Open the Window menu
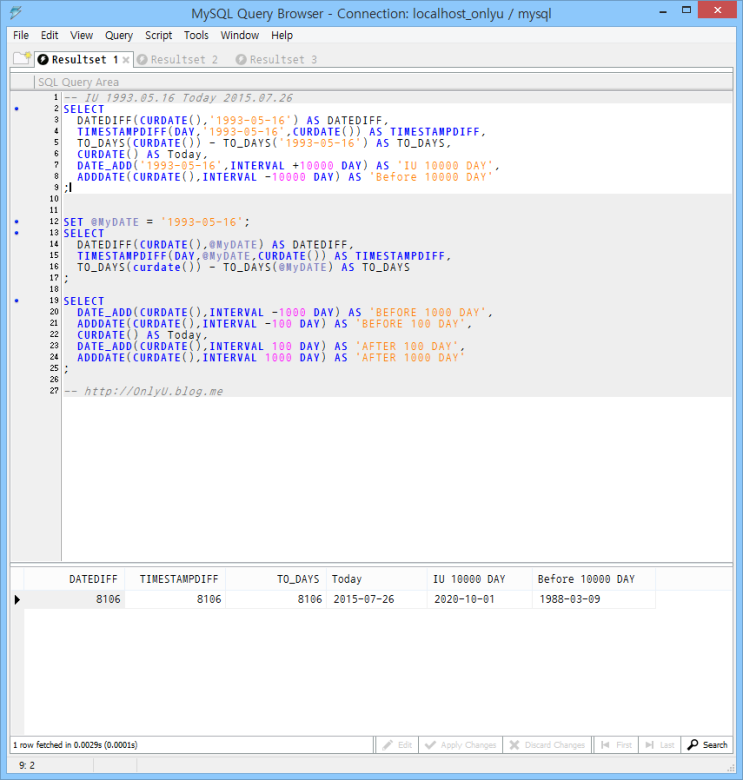Screen dimensions: 743x780 pyautogui.click(x=240, y=35)
